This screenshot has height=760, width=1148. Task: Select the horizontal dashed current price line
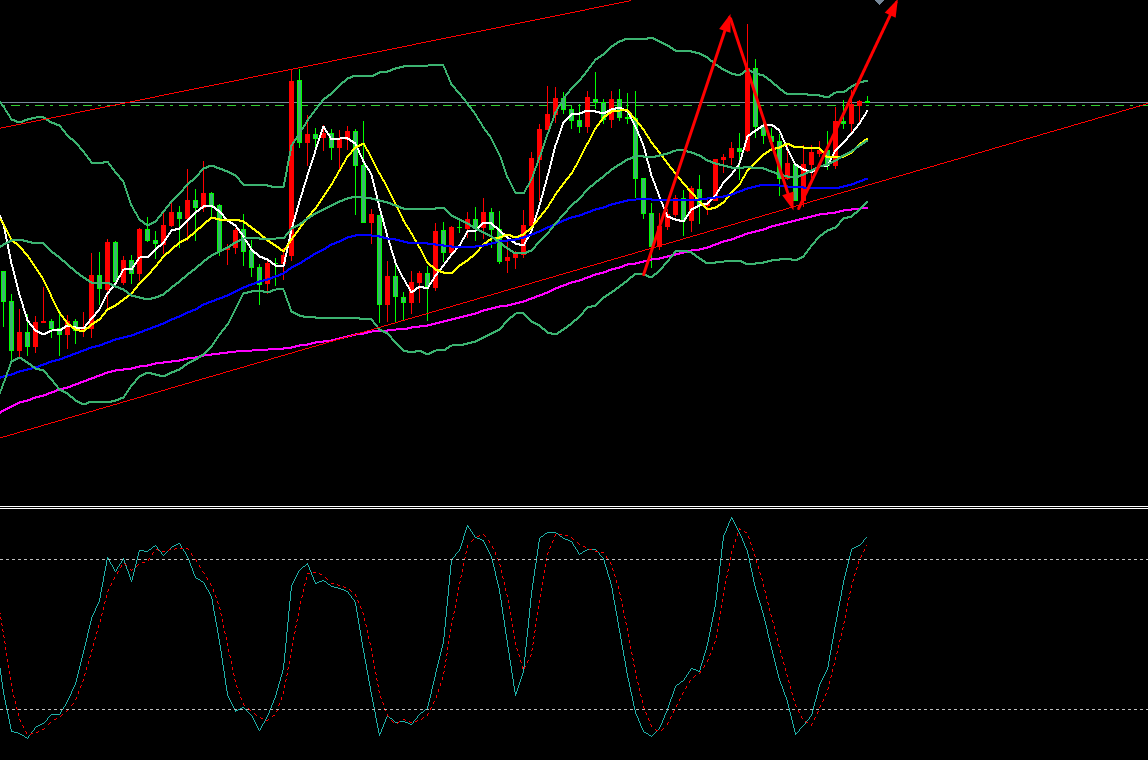tap(1000, 104)
